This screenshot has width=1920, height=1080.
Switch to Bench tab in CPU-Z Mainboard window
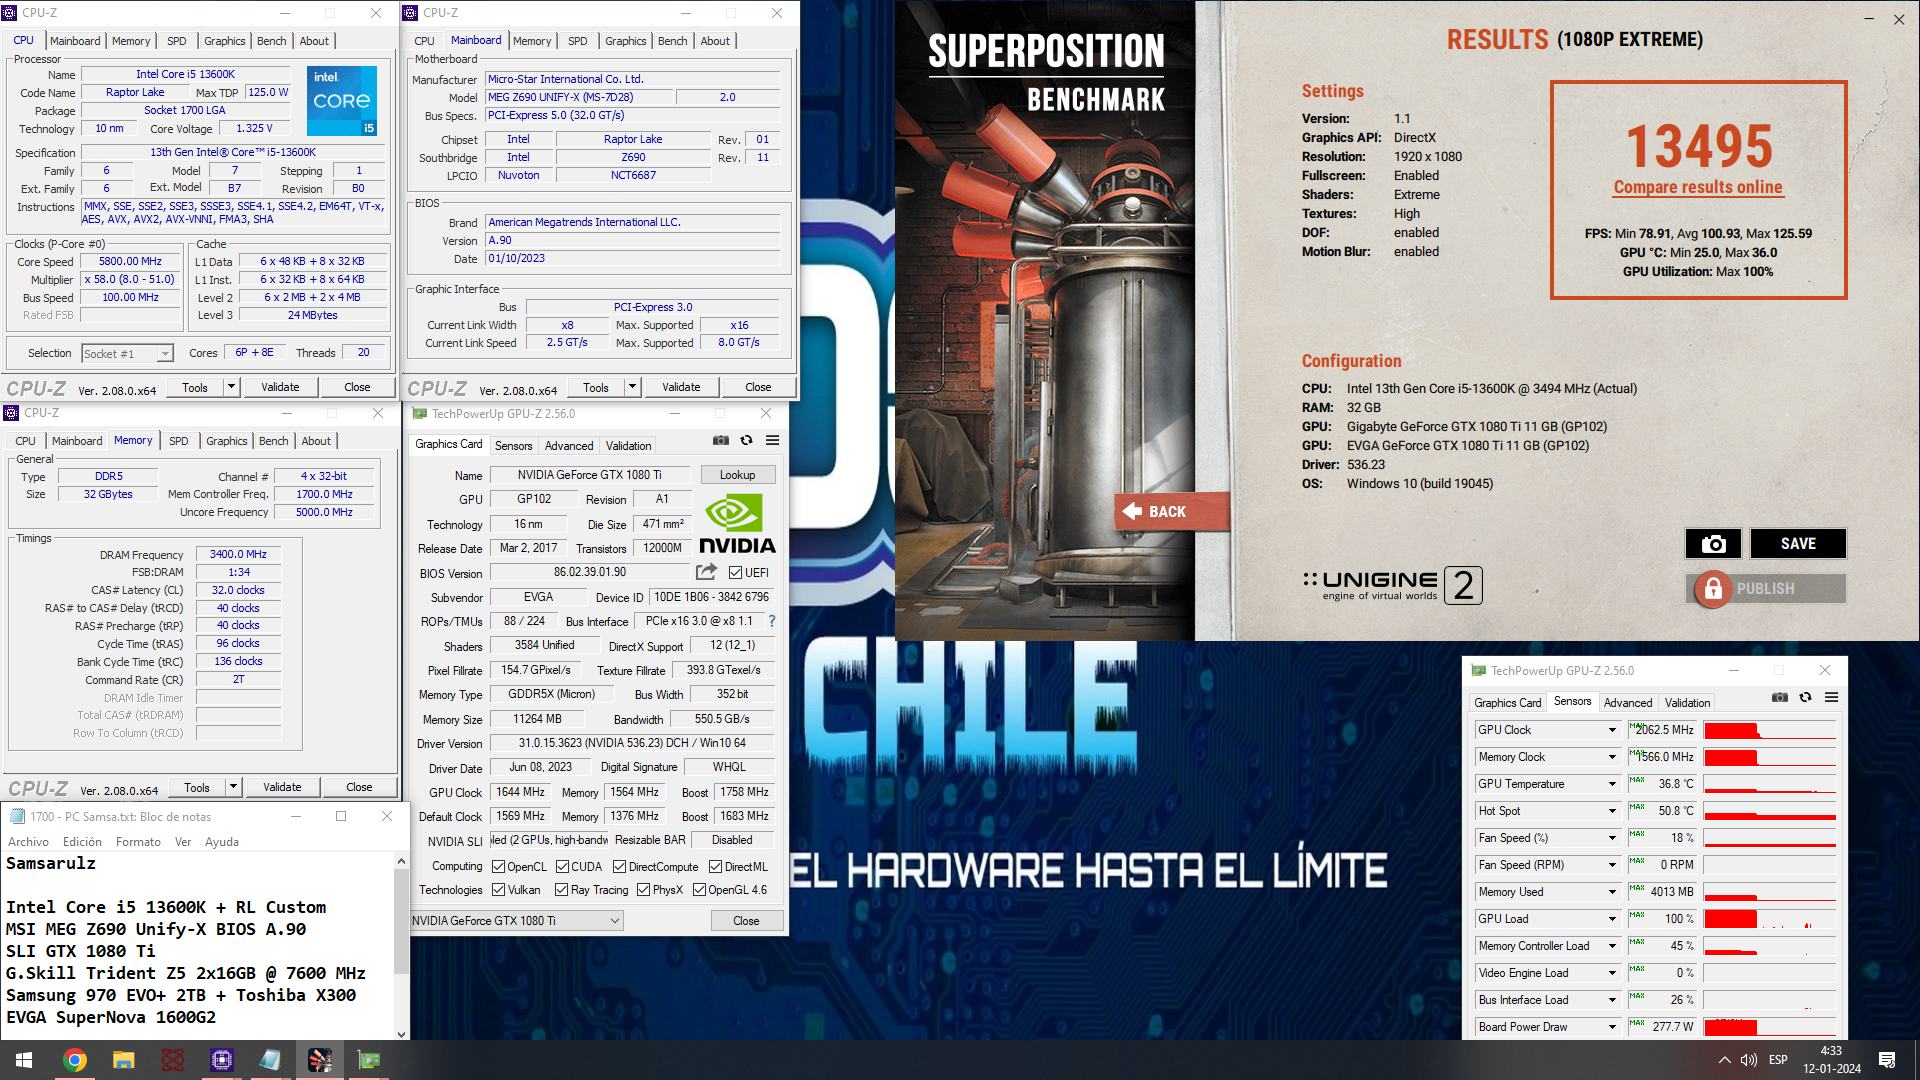pos(672,41)
